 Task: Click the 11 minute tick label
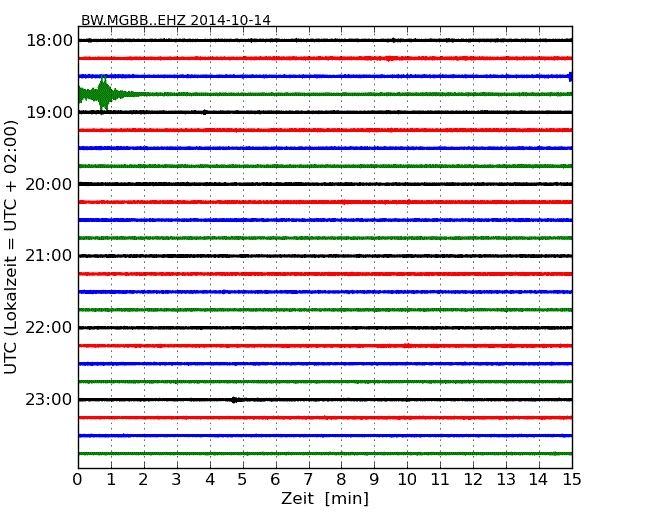point(440,480)
